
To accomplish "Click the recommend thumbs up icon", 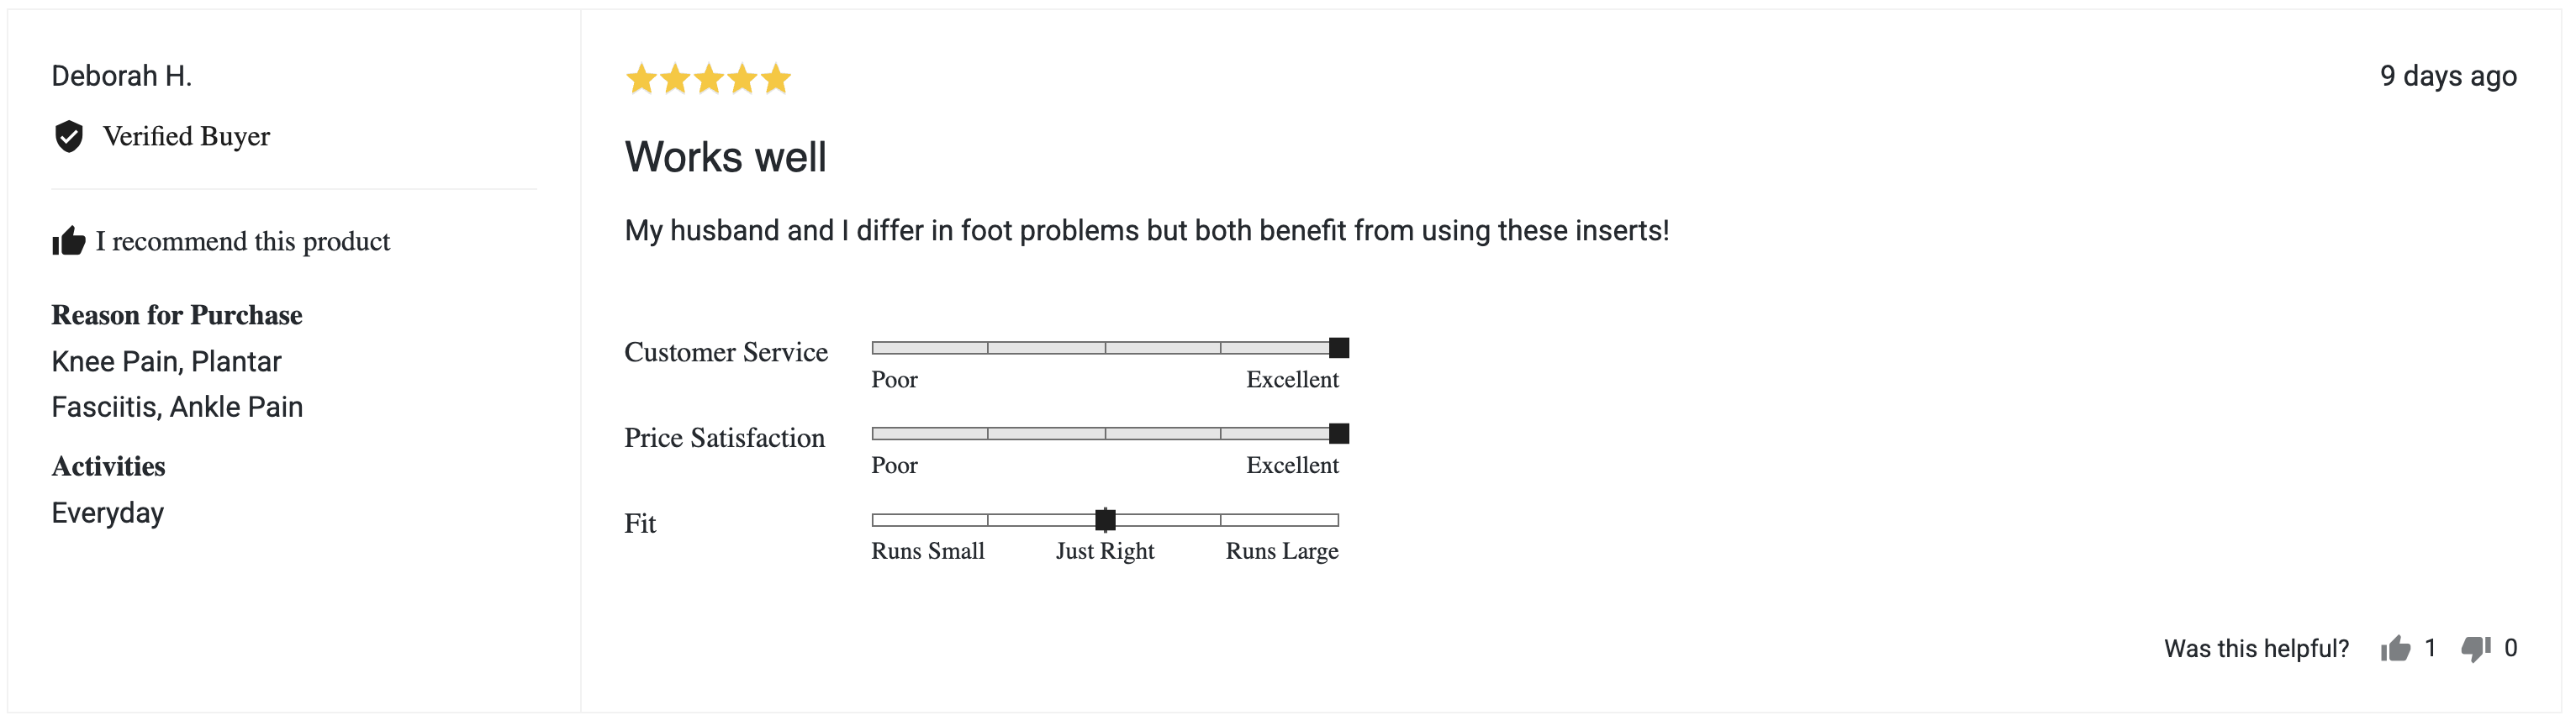I will click(x=69, y=241).
